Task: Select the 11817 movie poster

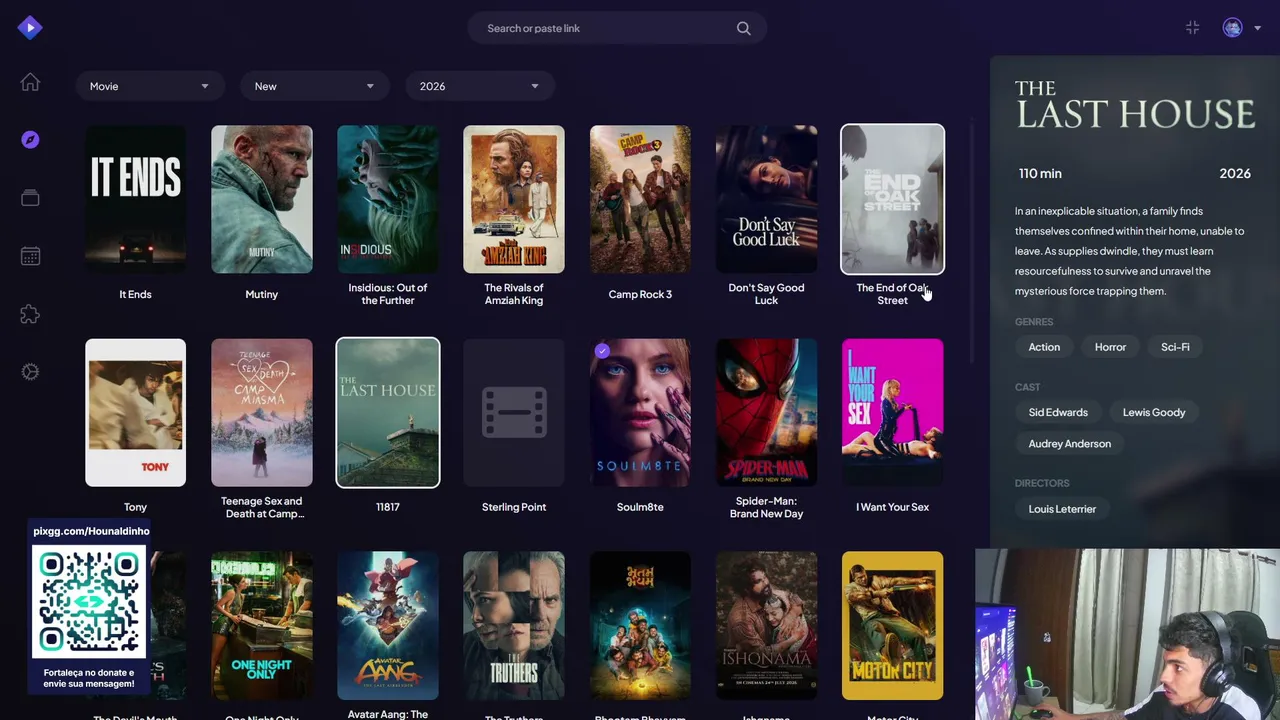Action: point(388,412)
